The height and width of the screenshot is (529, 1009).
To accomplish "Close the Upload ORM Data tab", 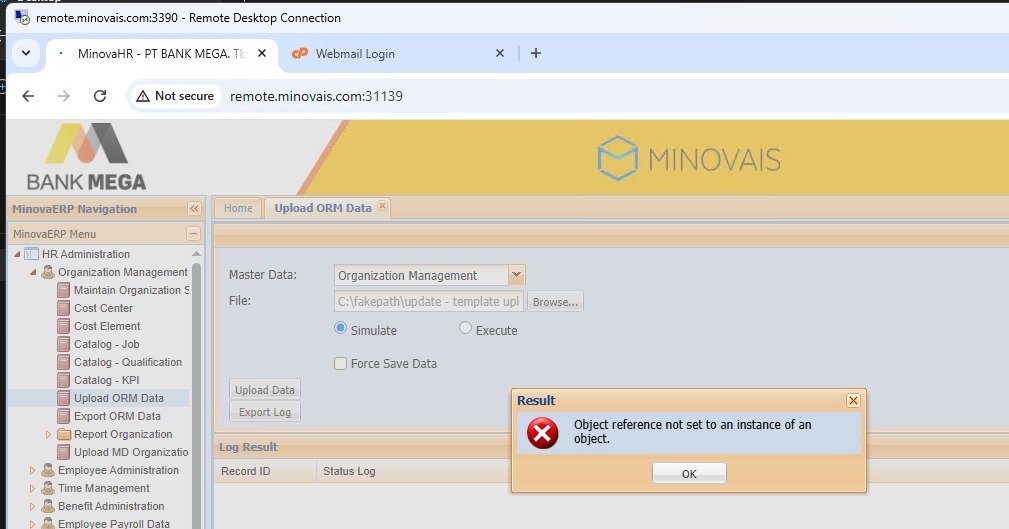I will click(382, 207).
